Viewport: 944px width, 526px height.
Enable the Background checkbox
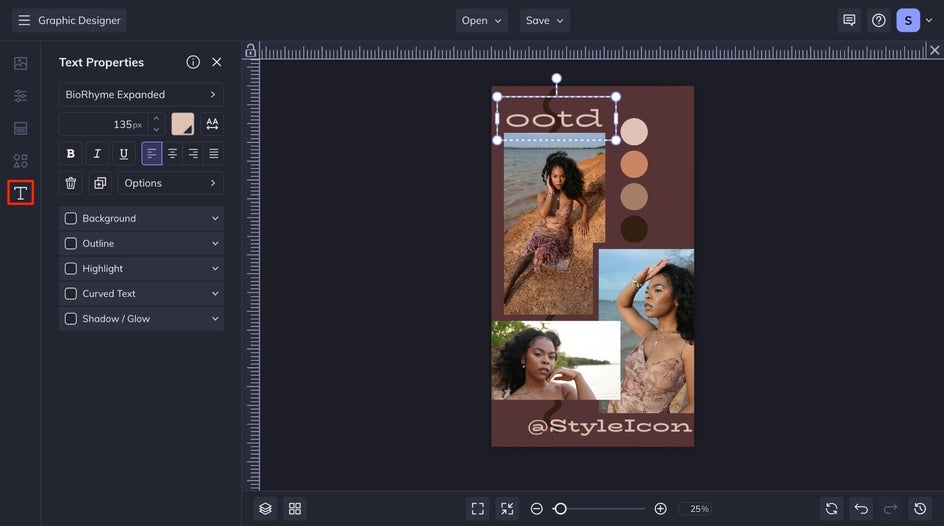click(70, 218)
